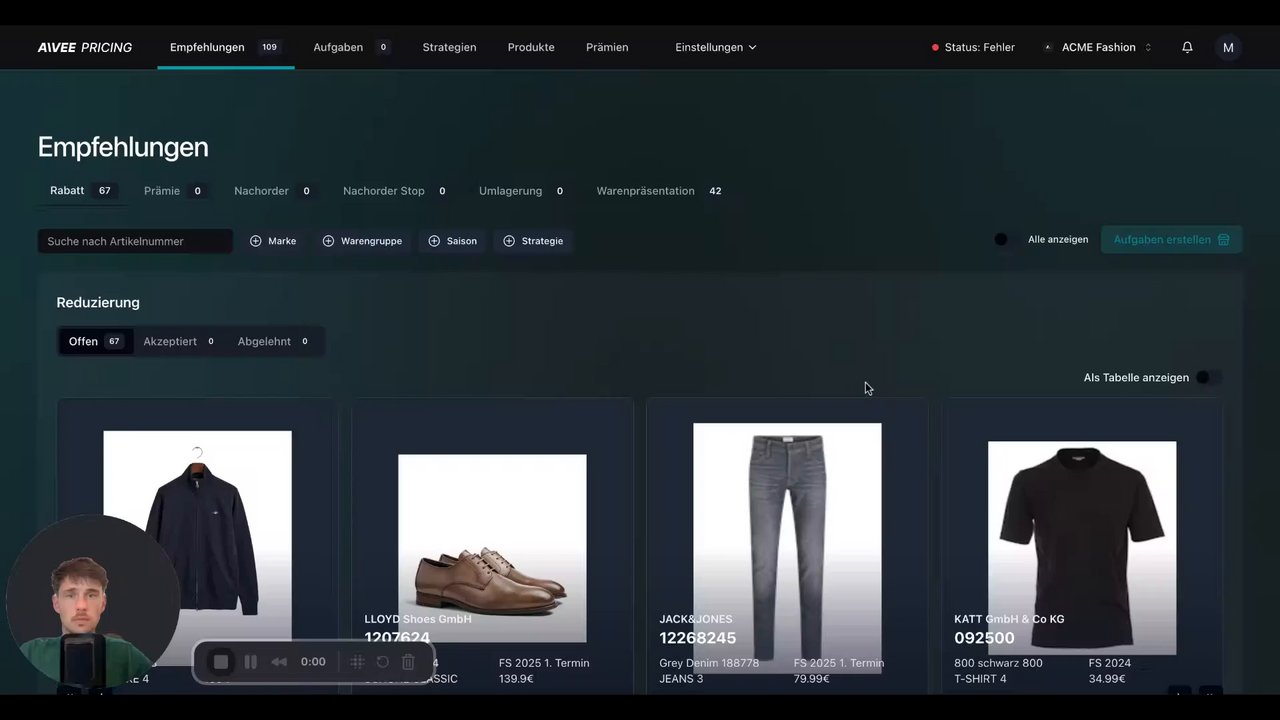Click FS 2024 season on KATT card
The image size is (1280, 720).
pyautogui.click(x=1110, y=663)
